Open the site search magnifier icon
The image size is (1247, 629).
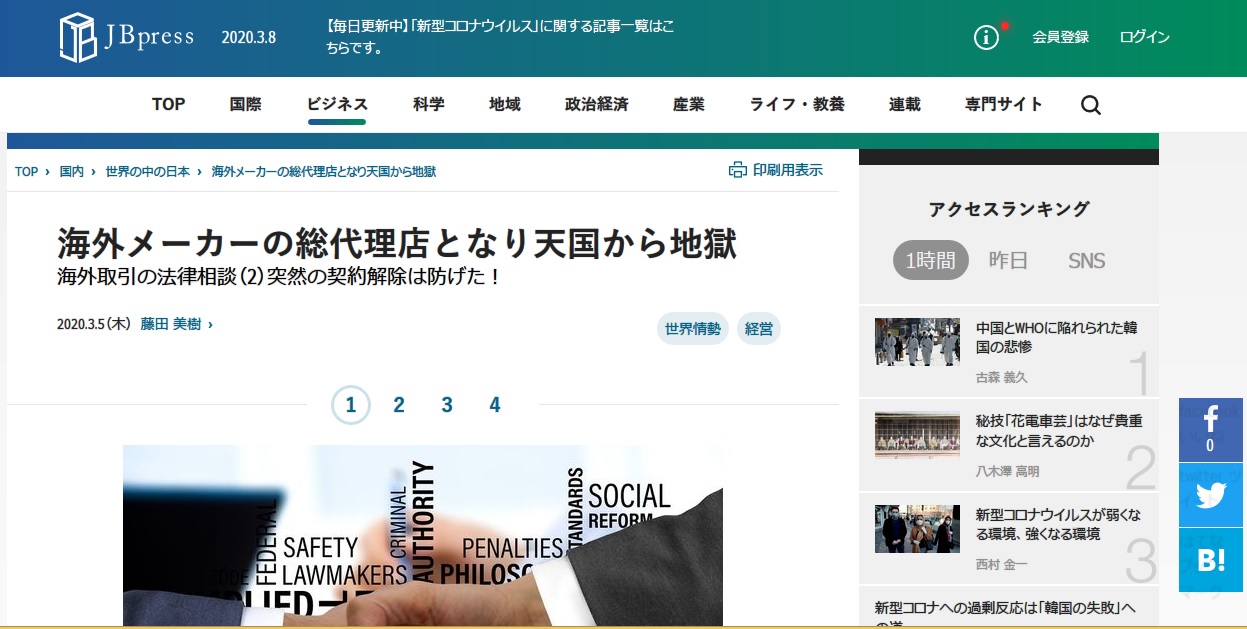[x=1090, y=104]
